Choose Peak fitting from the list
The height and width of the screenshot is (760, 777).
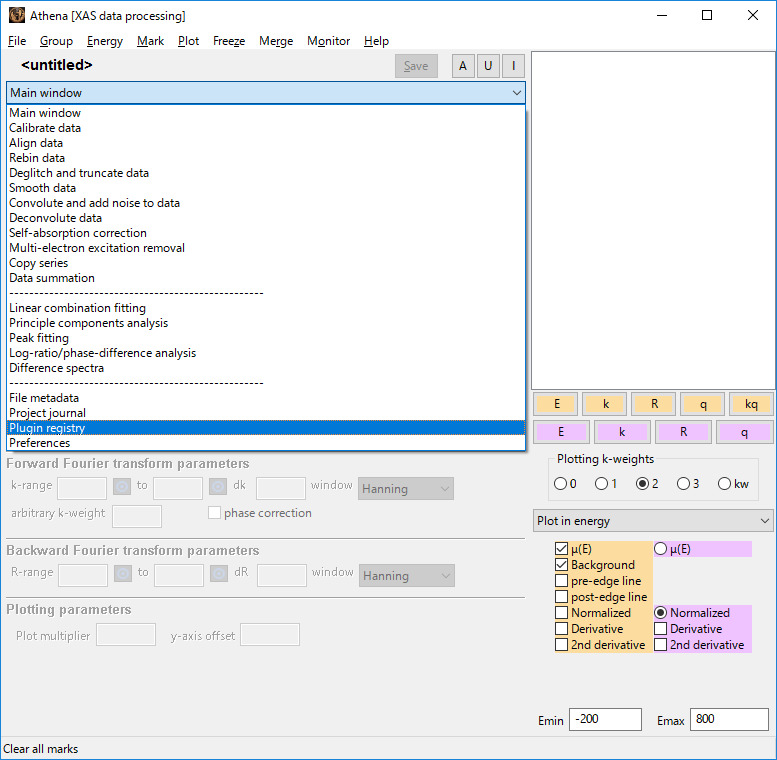tap(266, 338)
